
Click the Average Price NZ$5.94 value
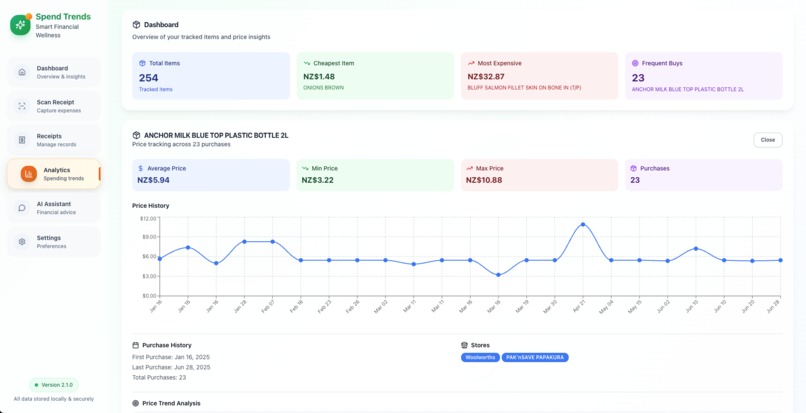153,181
